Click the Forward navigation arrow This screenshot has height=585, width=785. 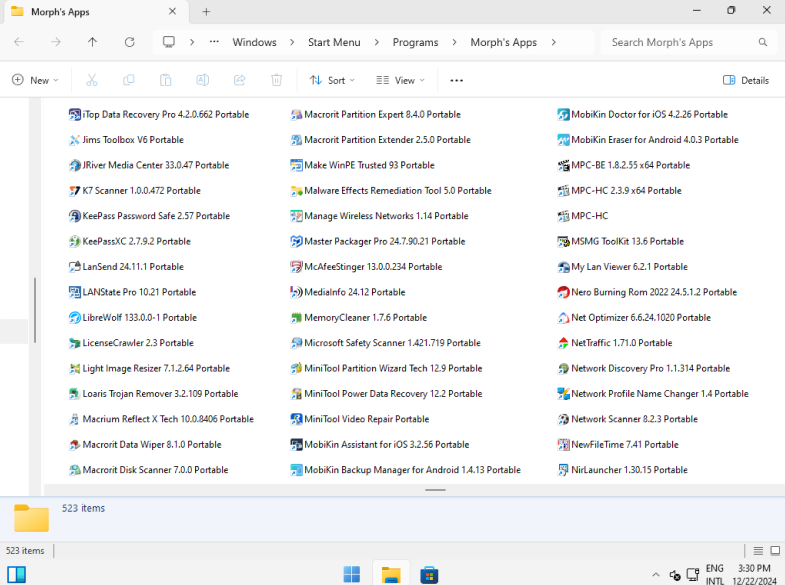[56, 42]
